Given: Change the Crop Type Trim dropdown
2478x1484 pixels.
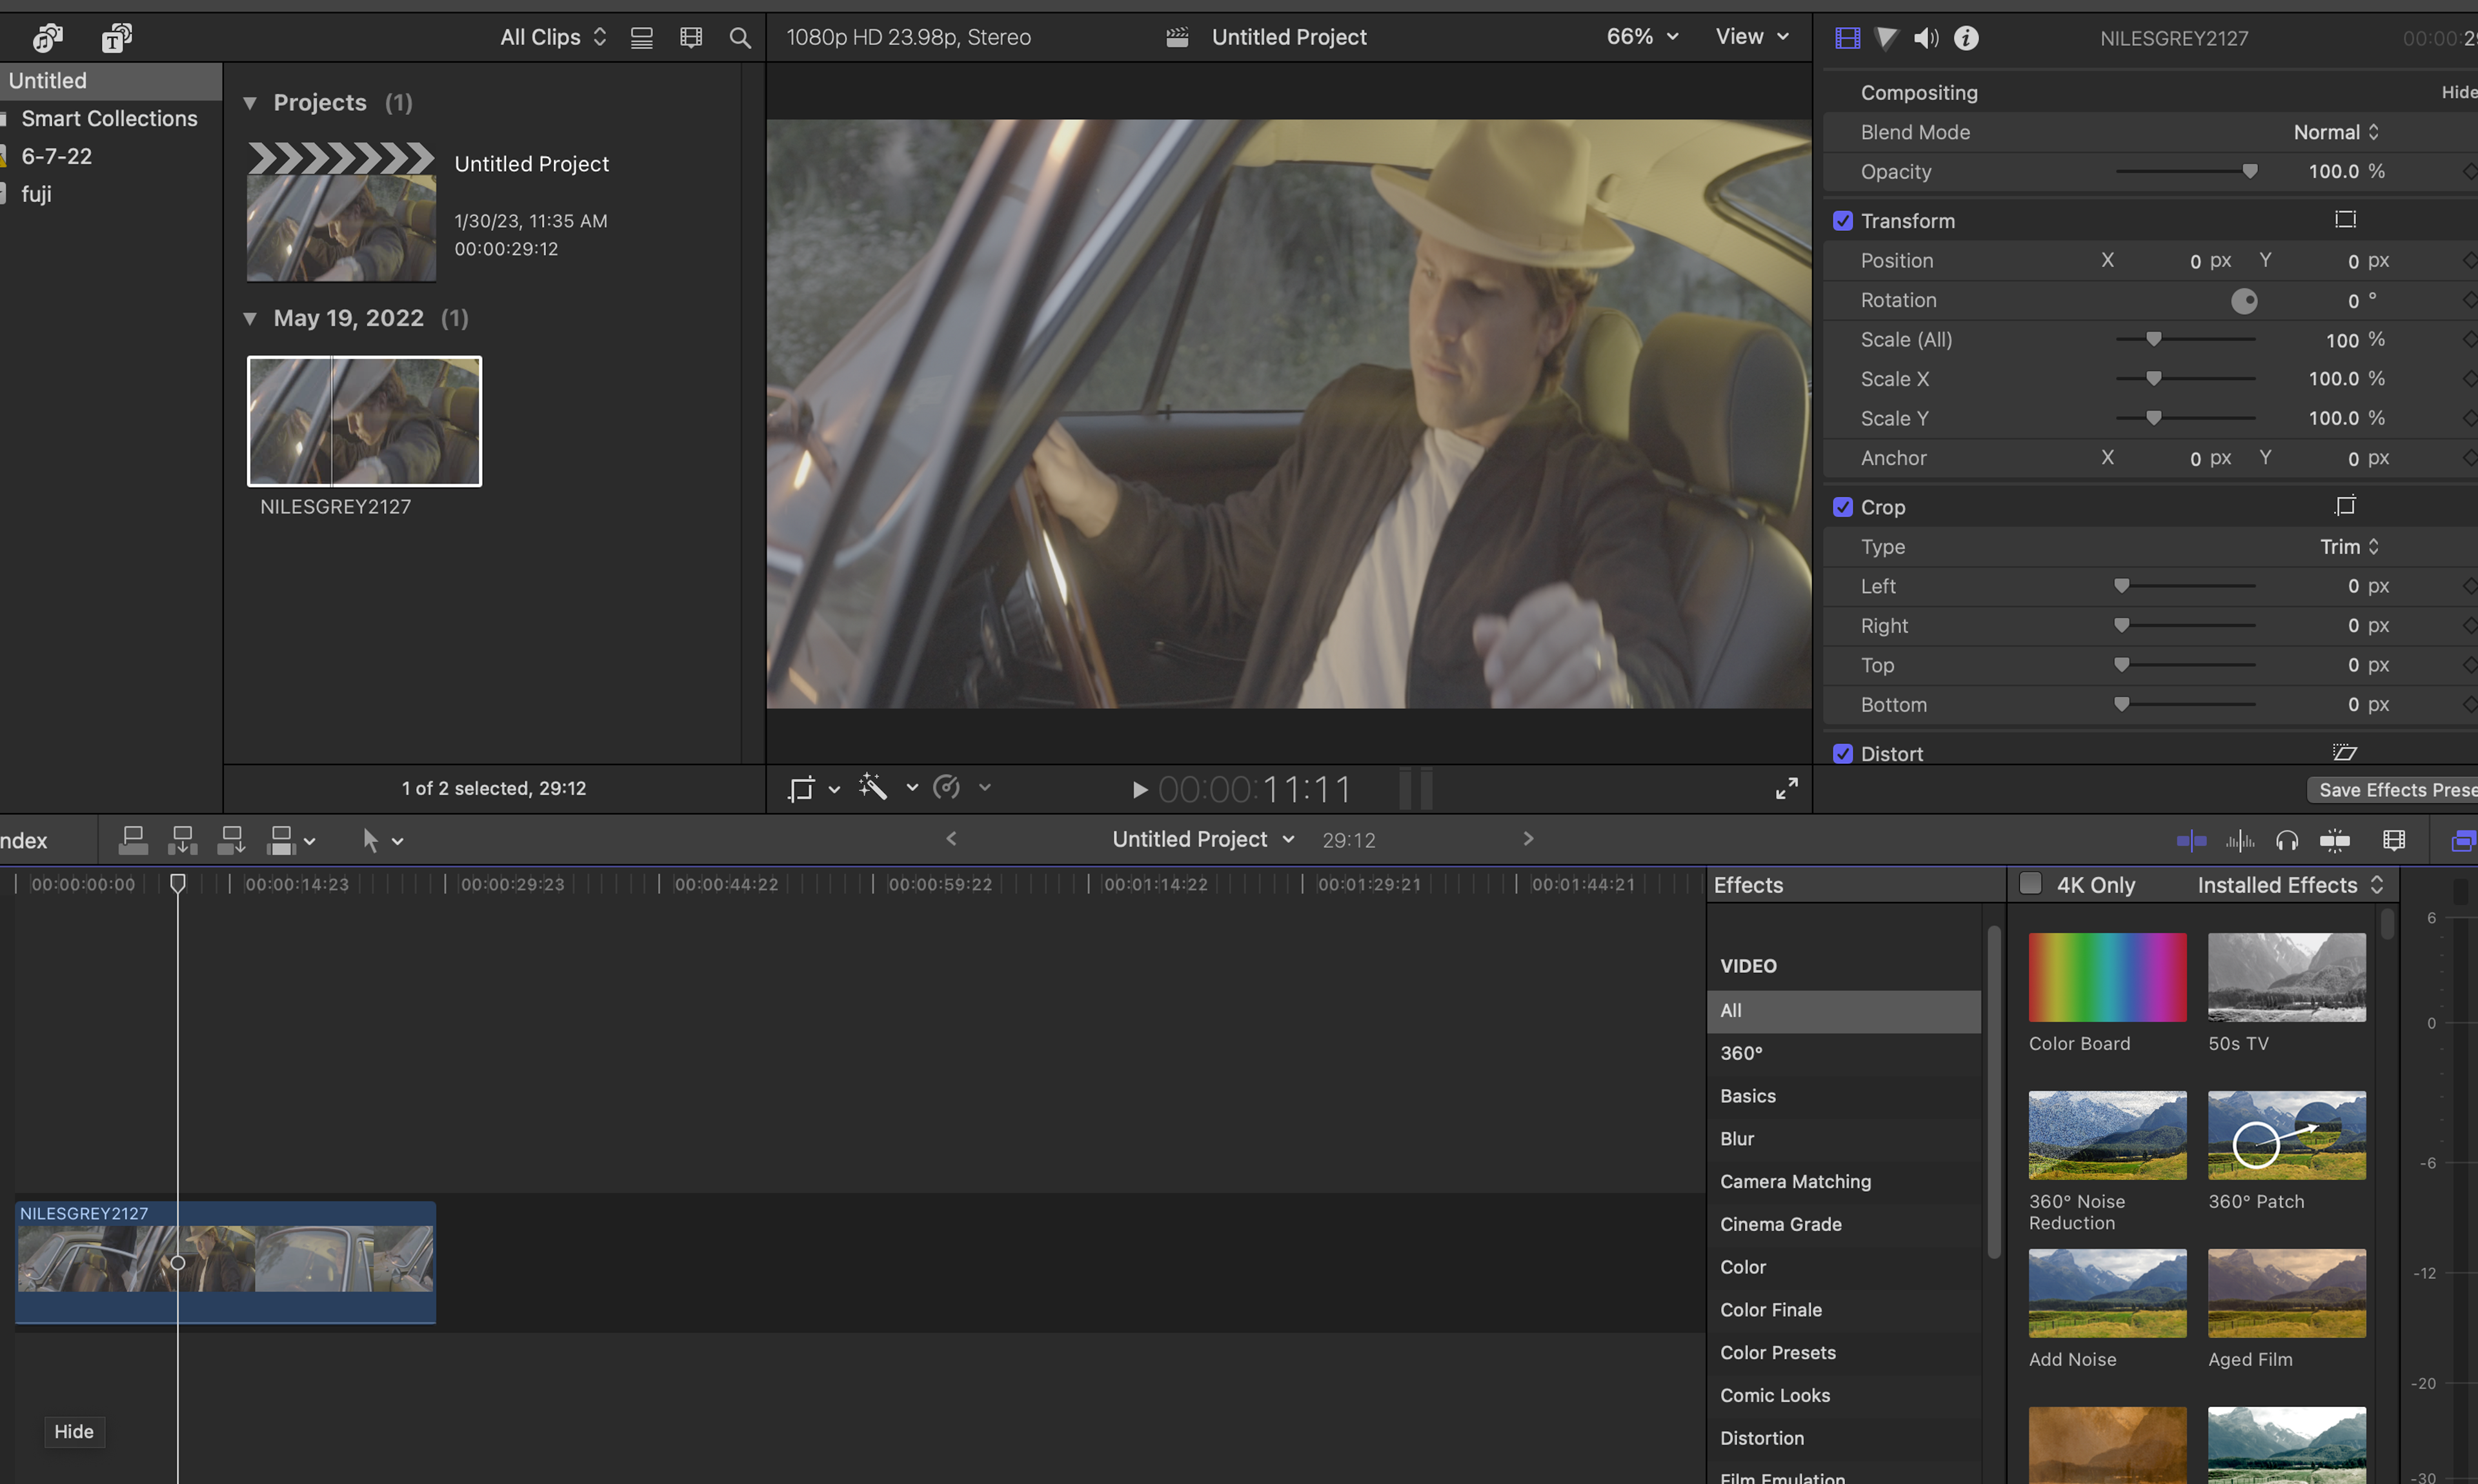Looking at the screenshot, I should point(2350,547).
